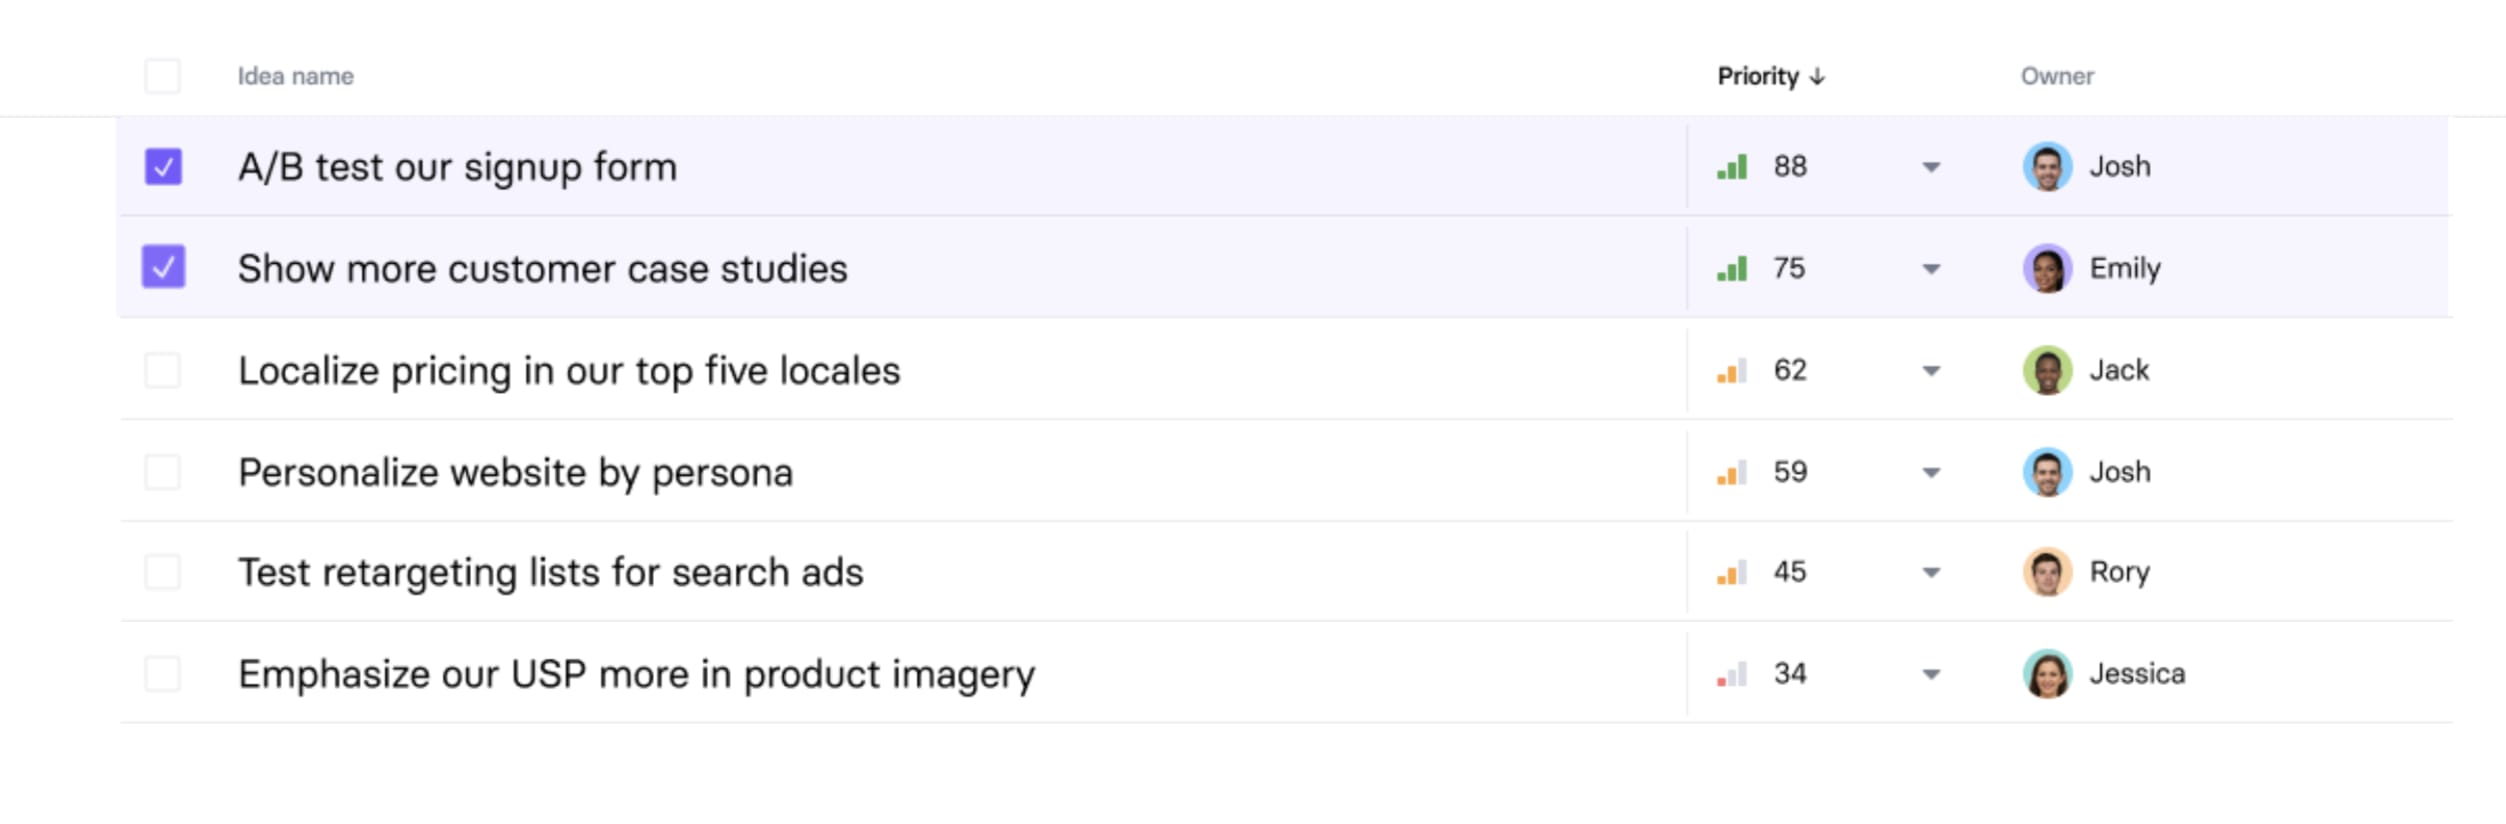Uncheck the A/B test our signup form checkbox
2506x824 pixels.
[x=163, y=167]
